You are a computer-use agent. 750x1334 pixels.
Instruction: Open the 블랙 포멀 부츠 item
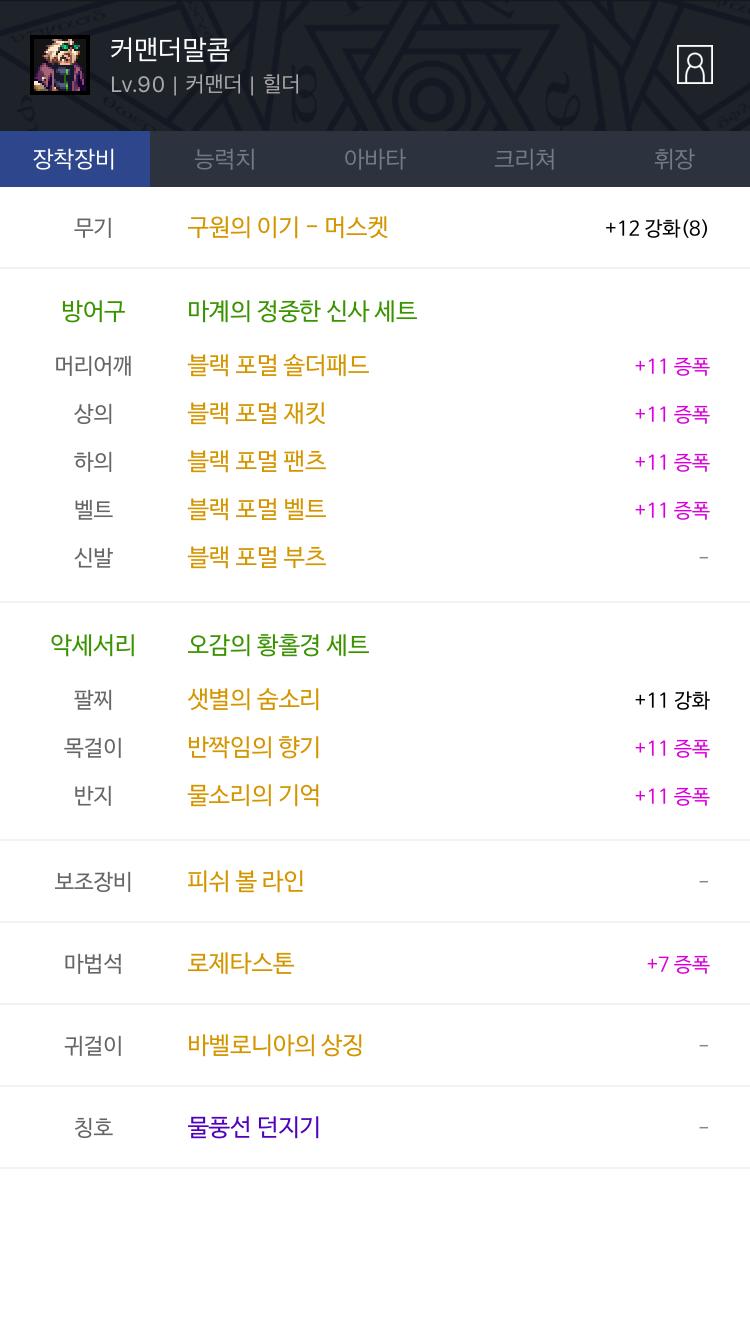point(257,557)
